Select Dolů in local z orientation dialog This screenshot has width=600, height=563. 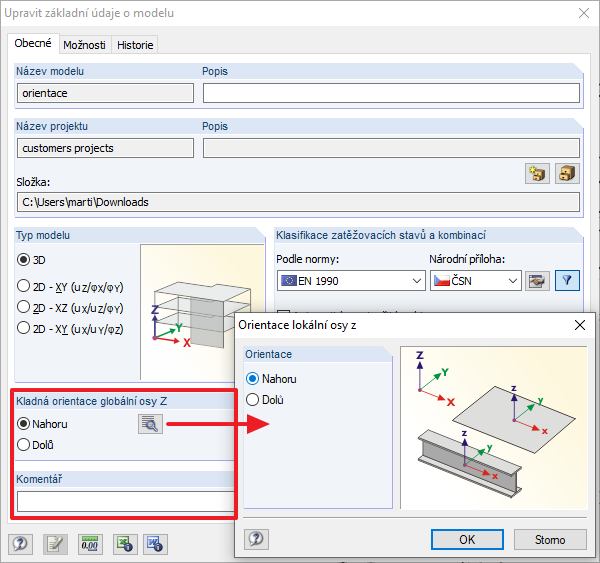click(x=265, y=400)
